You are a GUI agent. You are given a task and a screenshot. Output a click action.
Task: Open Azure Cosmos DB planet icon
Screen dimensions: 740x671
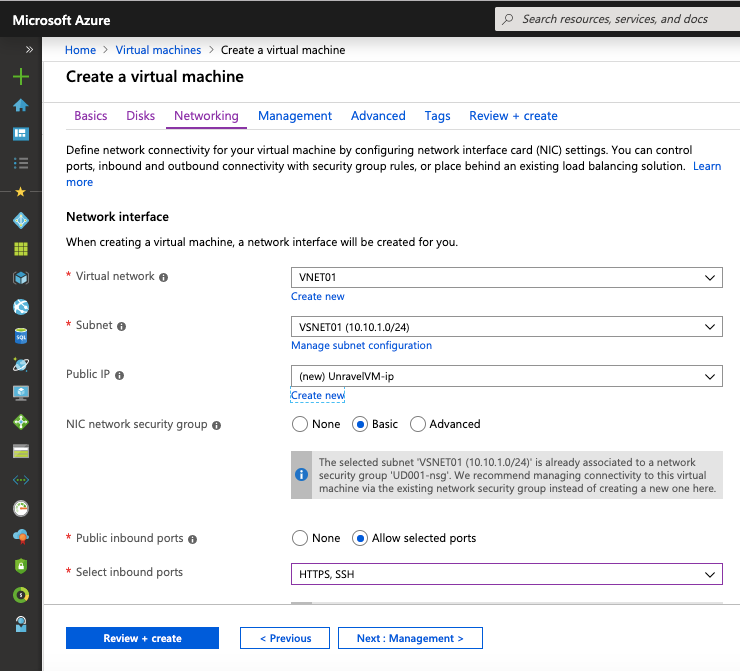(x=21, y=364)
